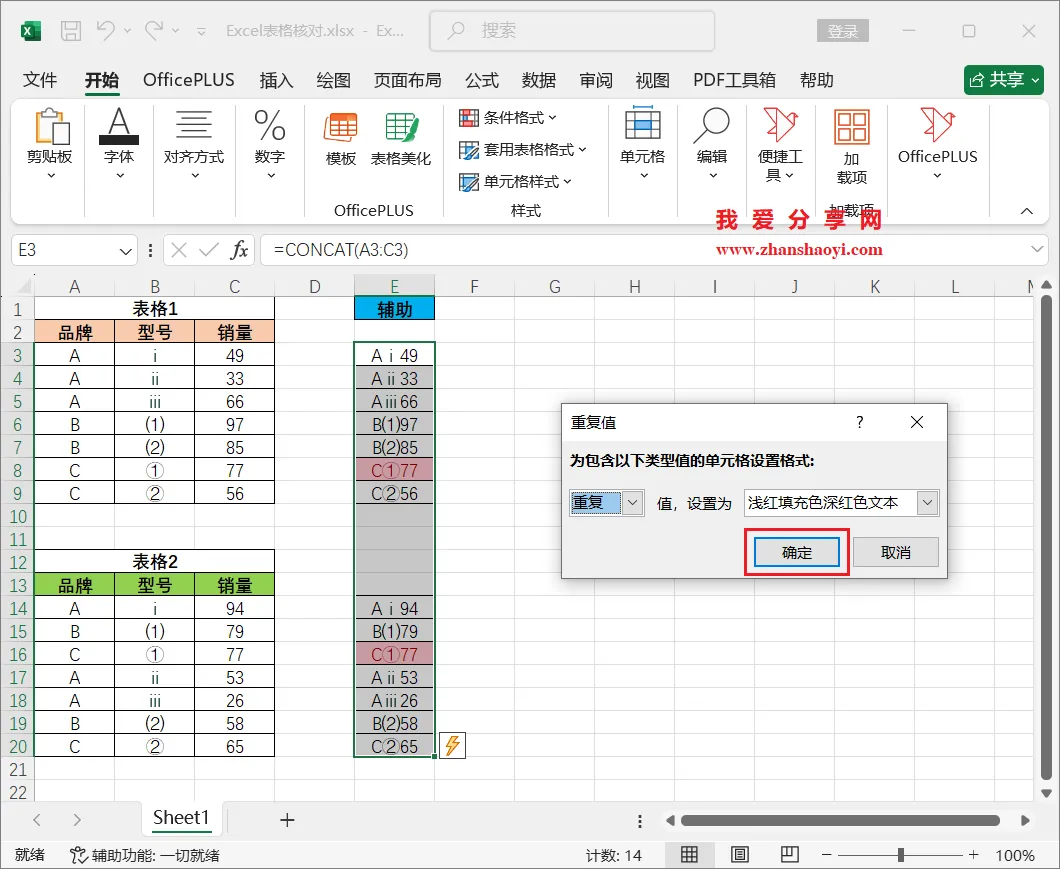Switch to the Data (数据) tab
This screenshot has height=869, width=1060.
point(538,80)
